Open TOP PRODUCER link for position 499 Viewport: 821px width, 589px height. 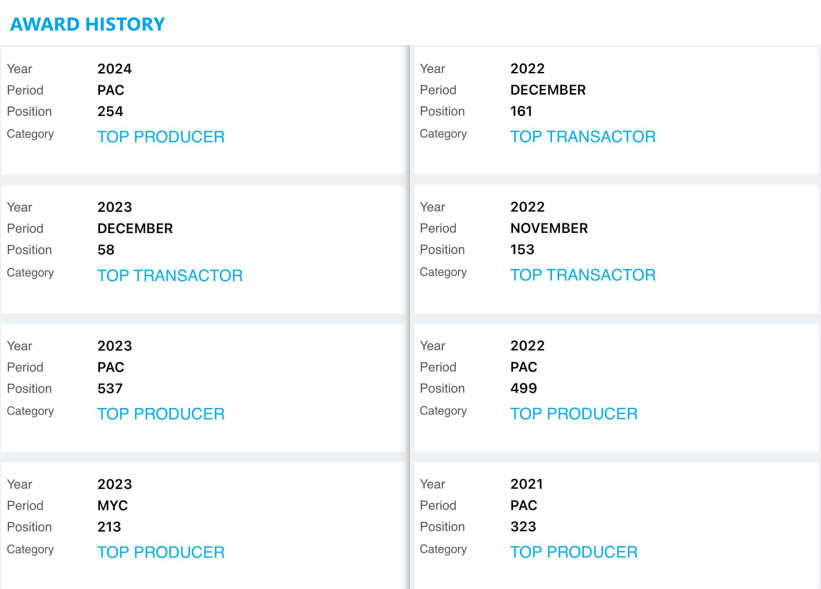[x=573, y=414]
